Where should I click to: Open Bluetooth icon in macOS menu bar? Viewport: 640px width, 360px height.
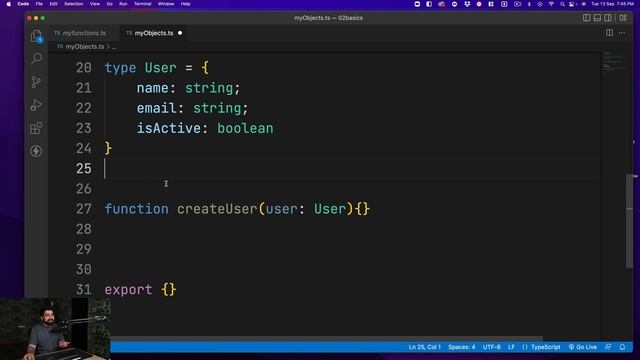click(x=529, y=4)
